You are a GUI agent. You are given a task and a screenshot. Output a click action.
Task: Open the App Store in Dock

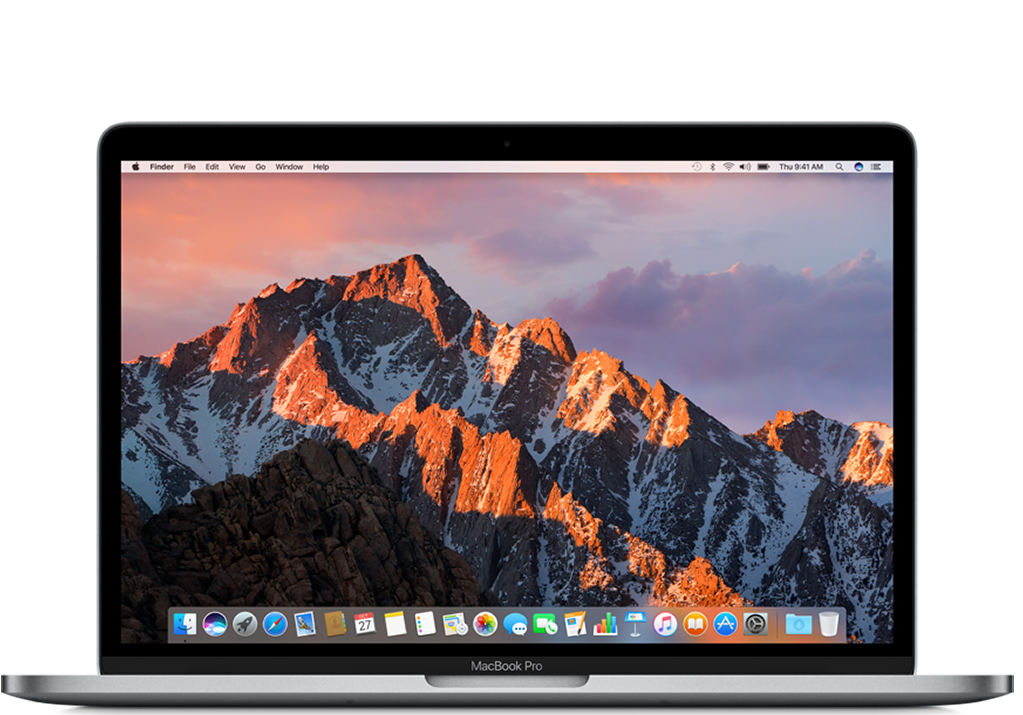[725, 624]
